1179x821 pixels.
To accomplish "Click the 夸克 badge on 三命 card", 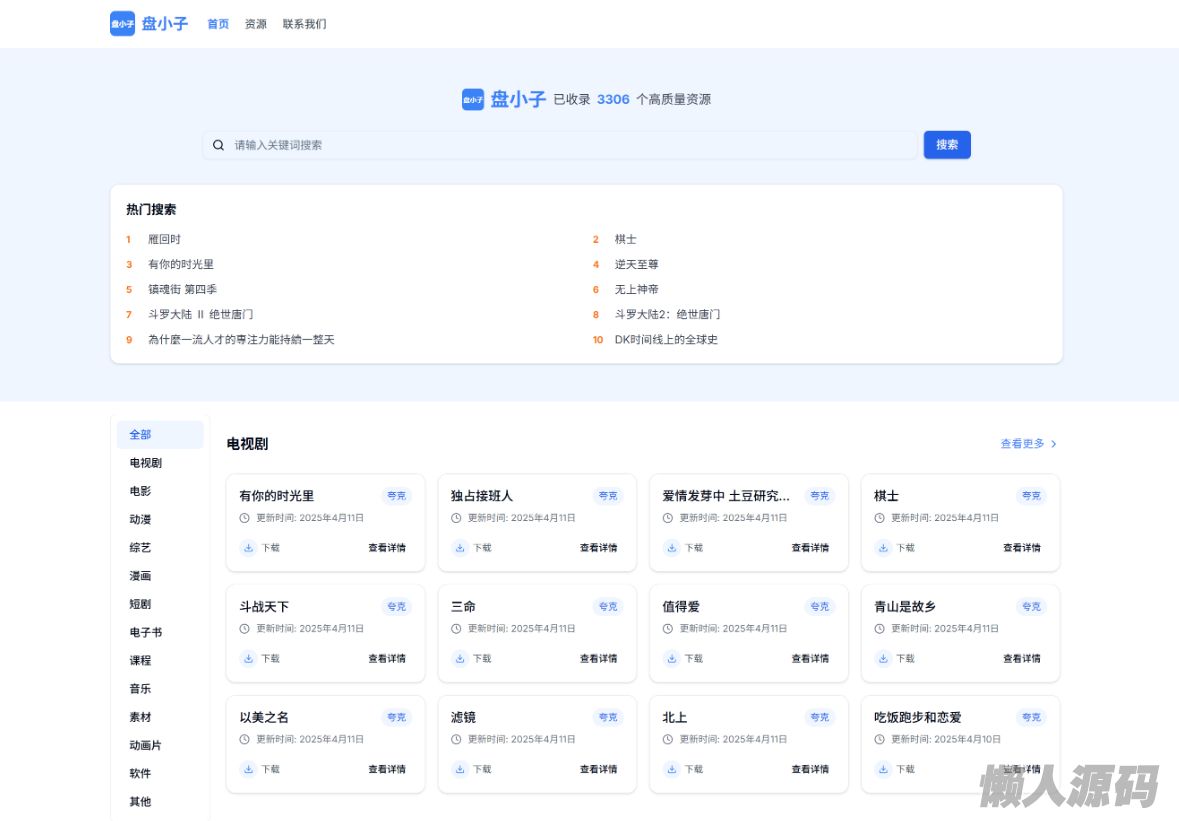I will tap(608, 607).
